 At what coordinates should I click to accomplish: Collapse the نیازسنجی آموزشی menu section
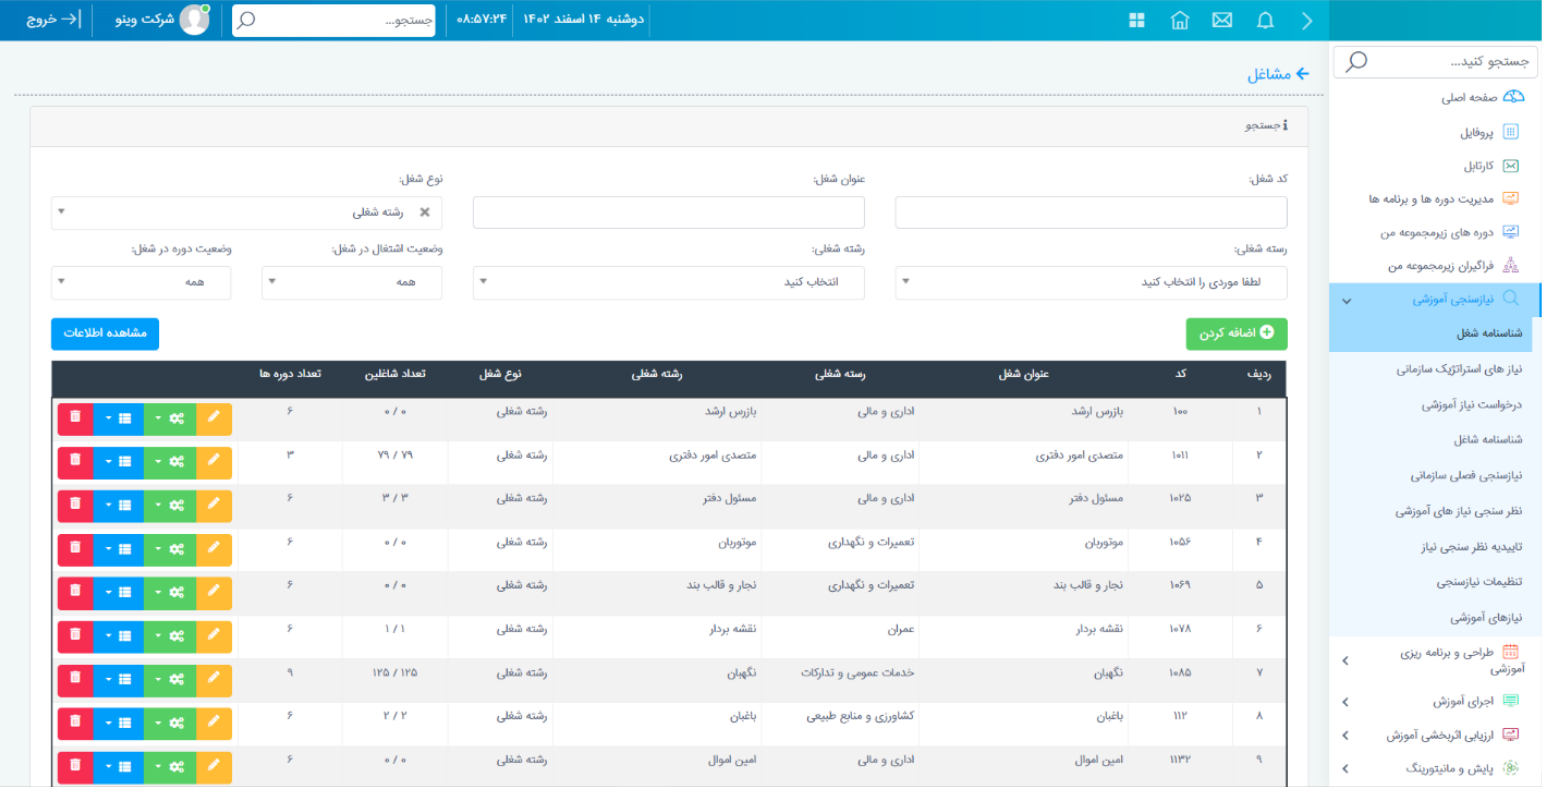coord(1435,299)
